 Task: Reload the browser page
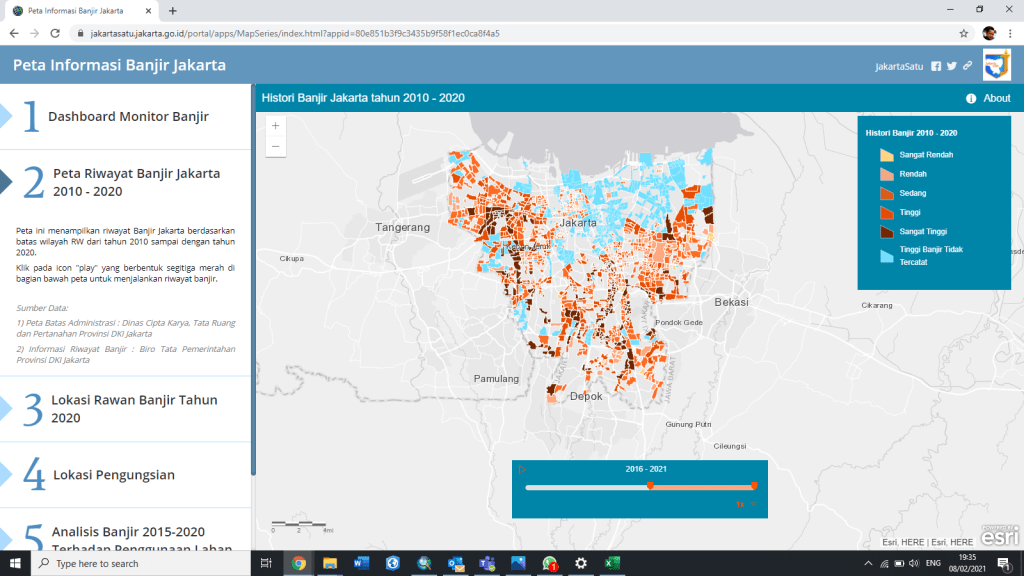[x=54, y=33]
